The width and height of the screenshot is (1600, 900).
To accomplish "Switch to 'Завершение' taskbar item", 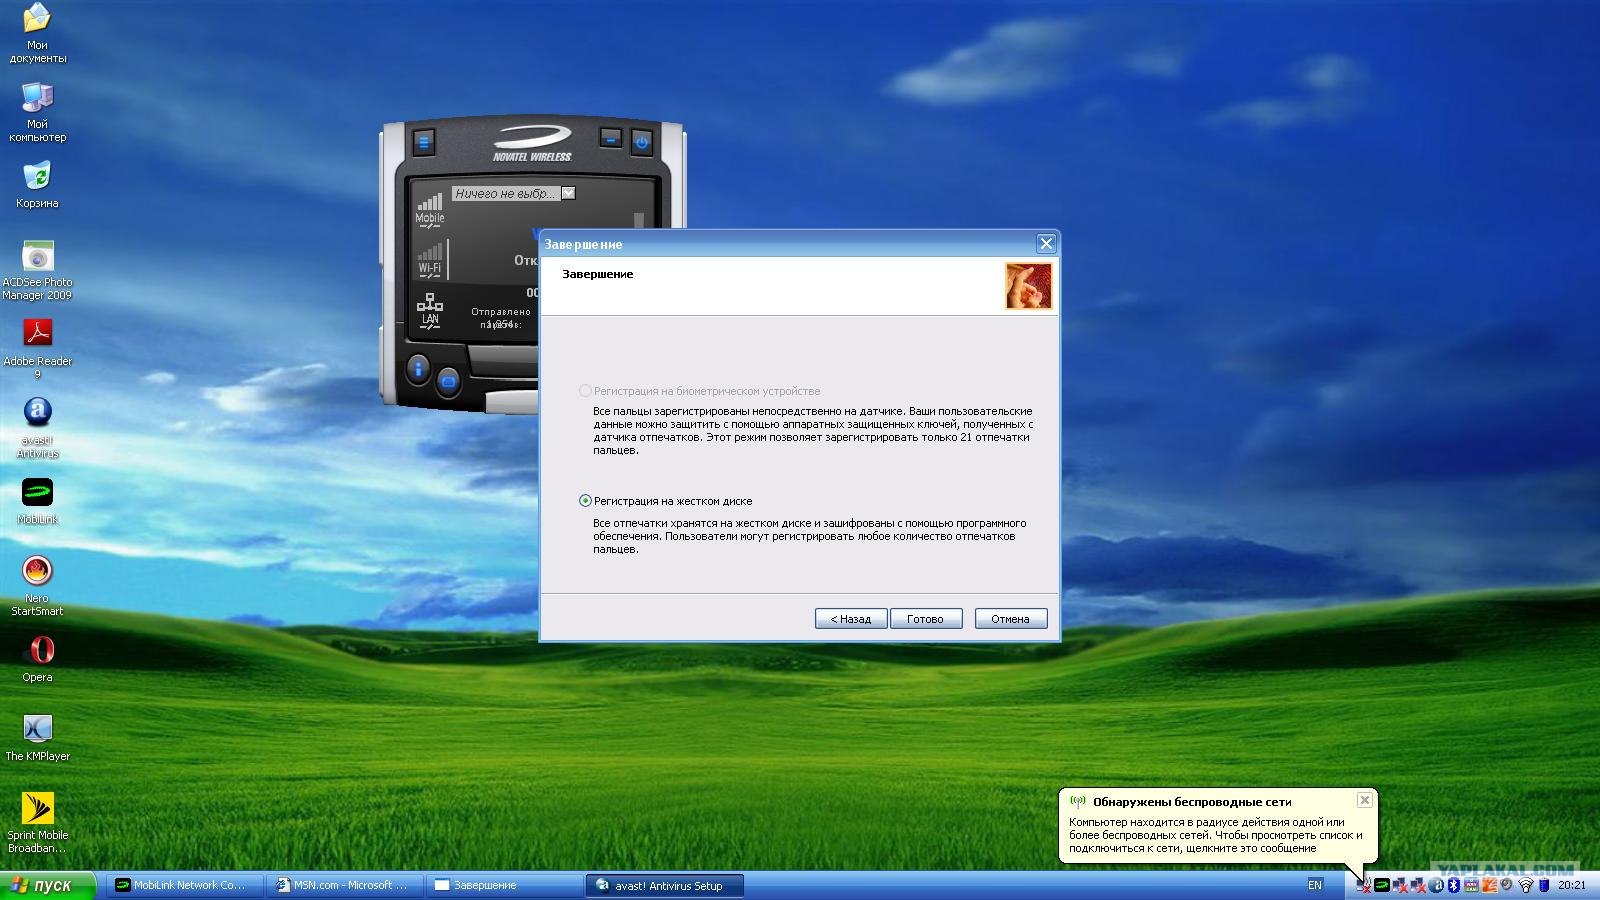I will coord(505,885).
